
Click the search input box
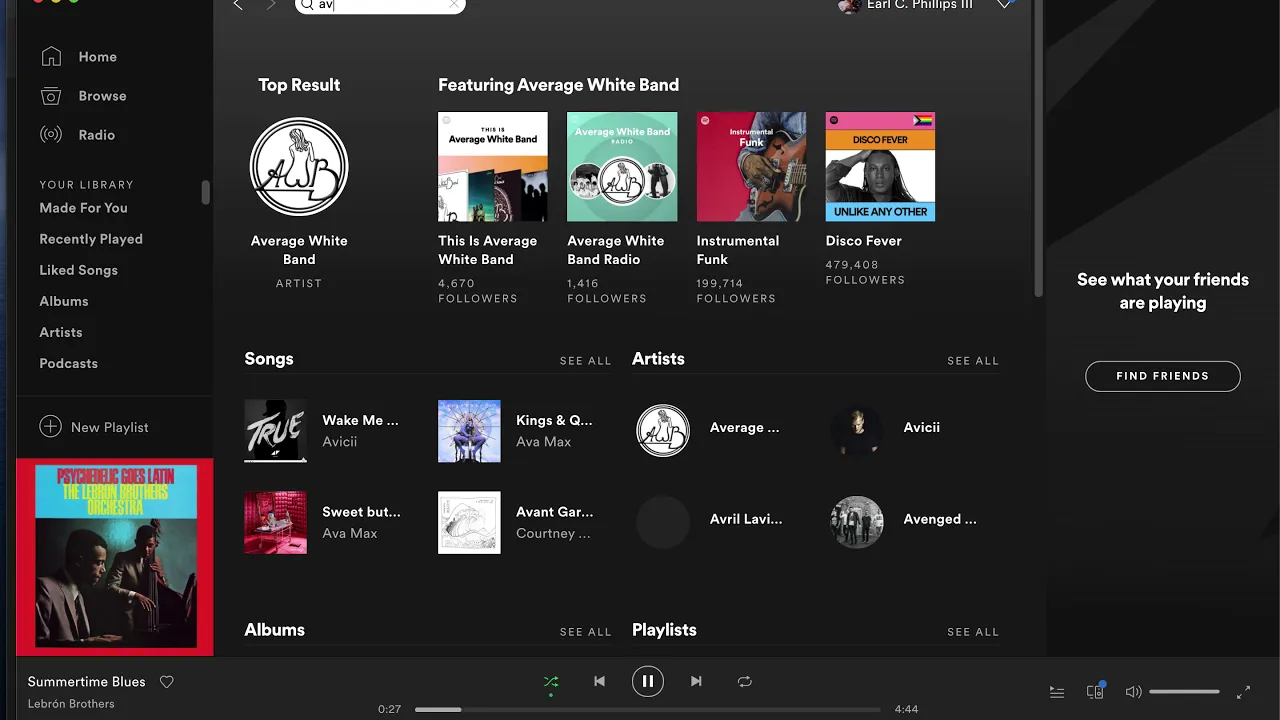click(x=380, y=6)
